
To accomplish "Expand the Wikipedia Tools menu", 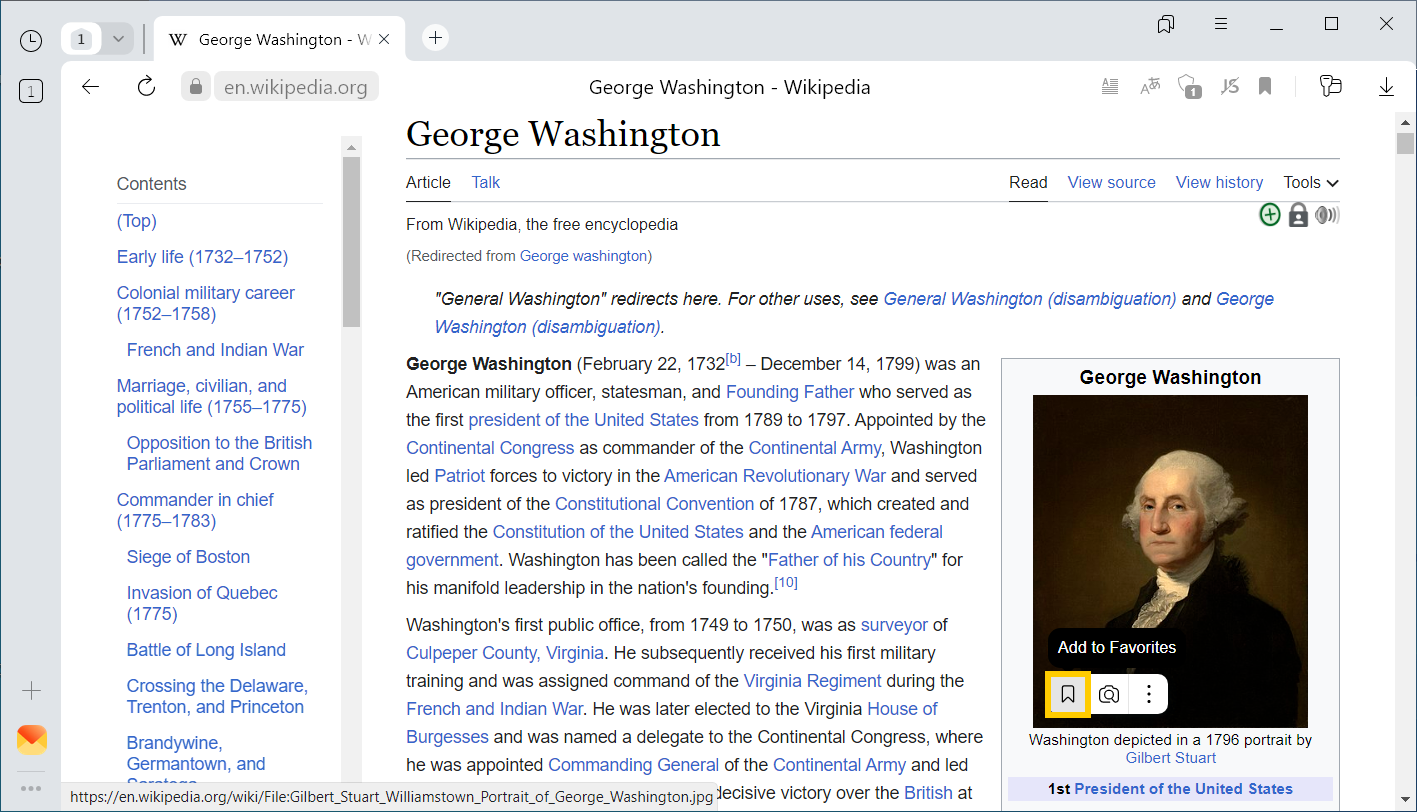I will click(1310, 182).
